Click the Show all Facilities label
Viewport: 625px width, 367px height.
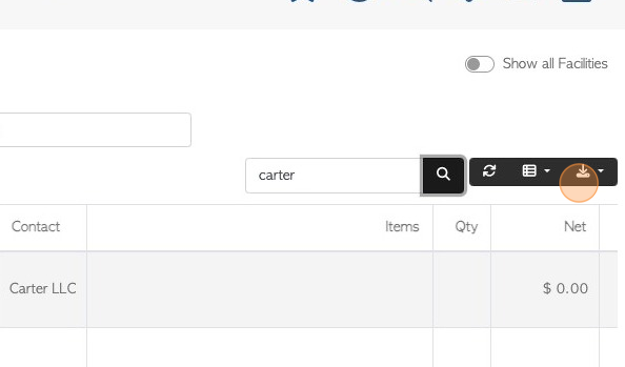(x=555, y=63)
